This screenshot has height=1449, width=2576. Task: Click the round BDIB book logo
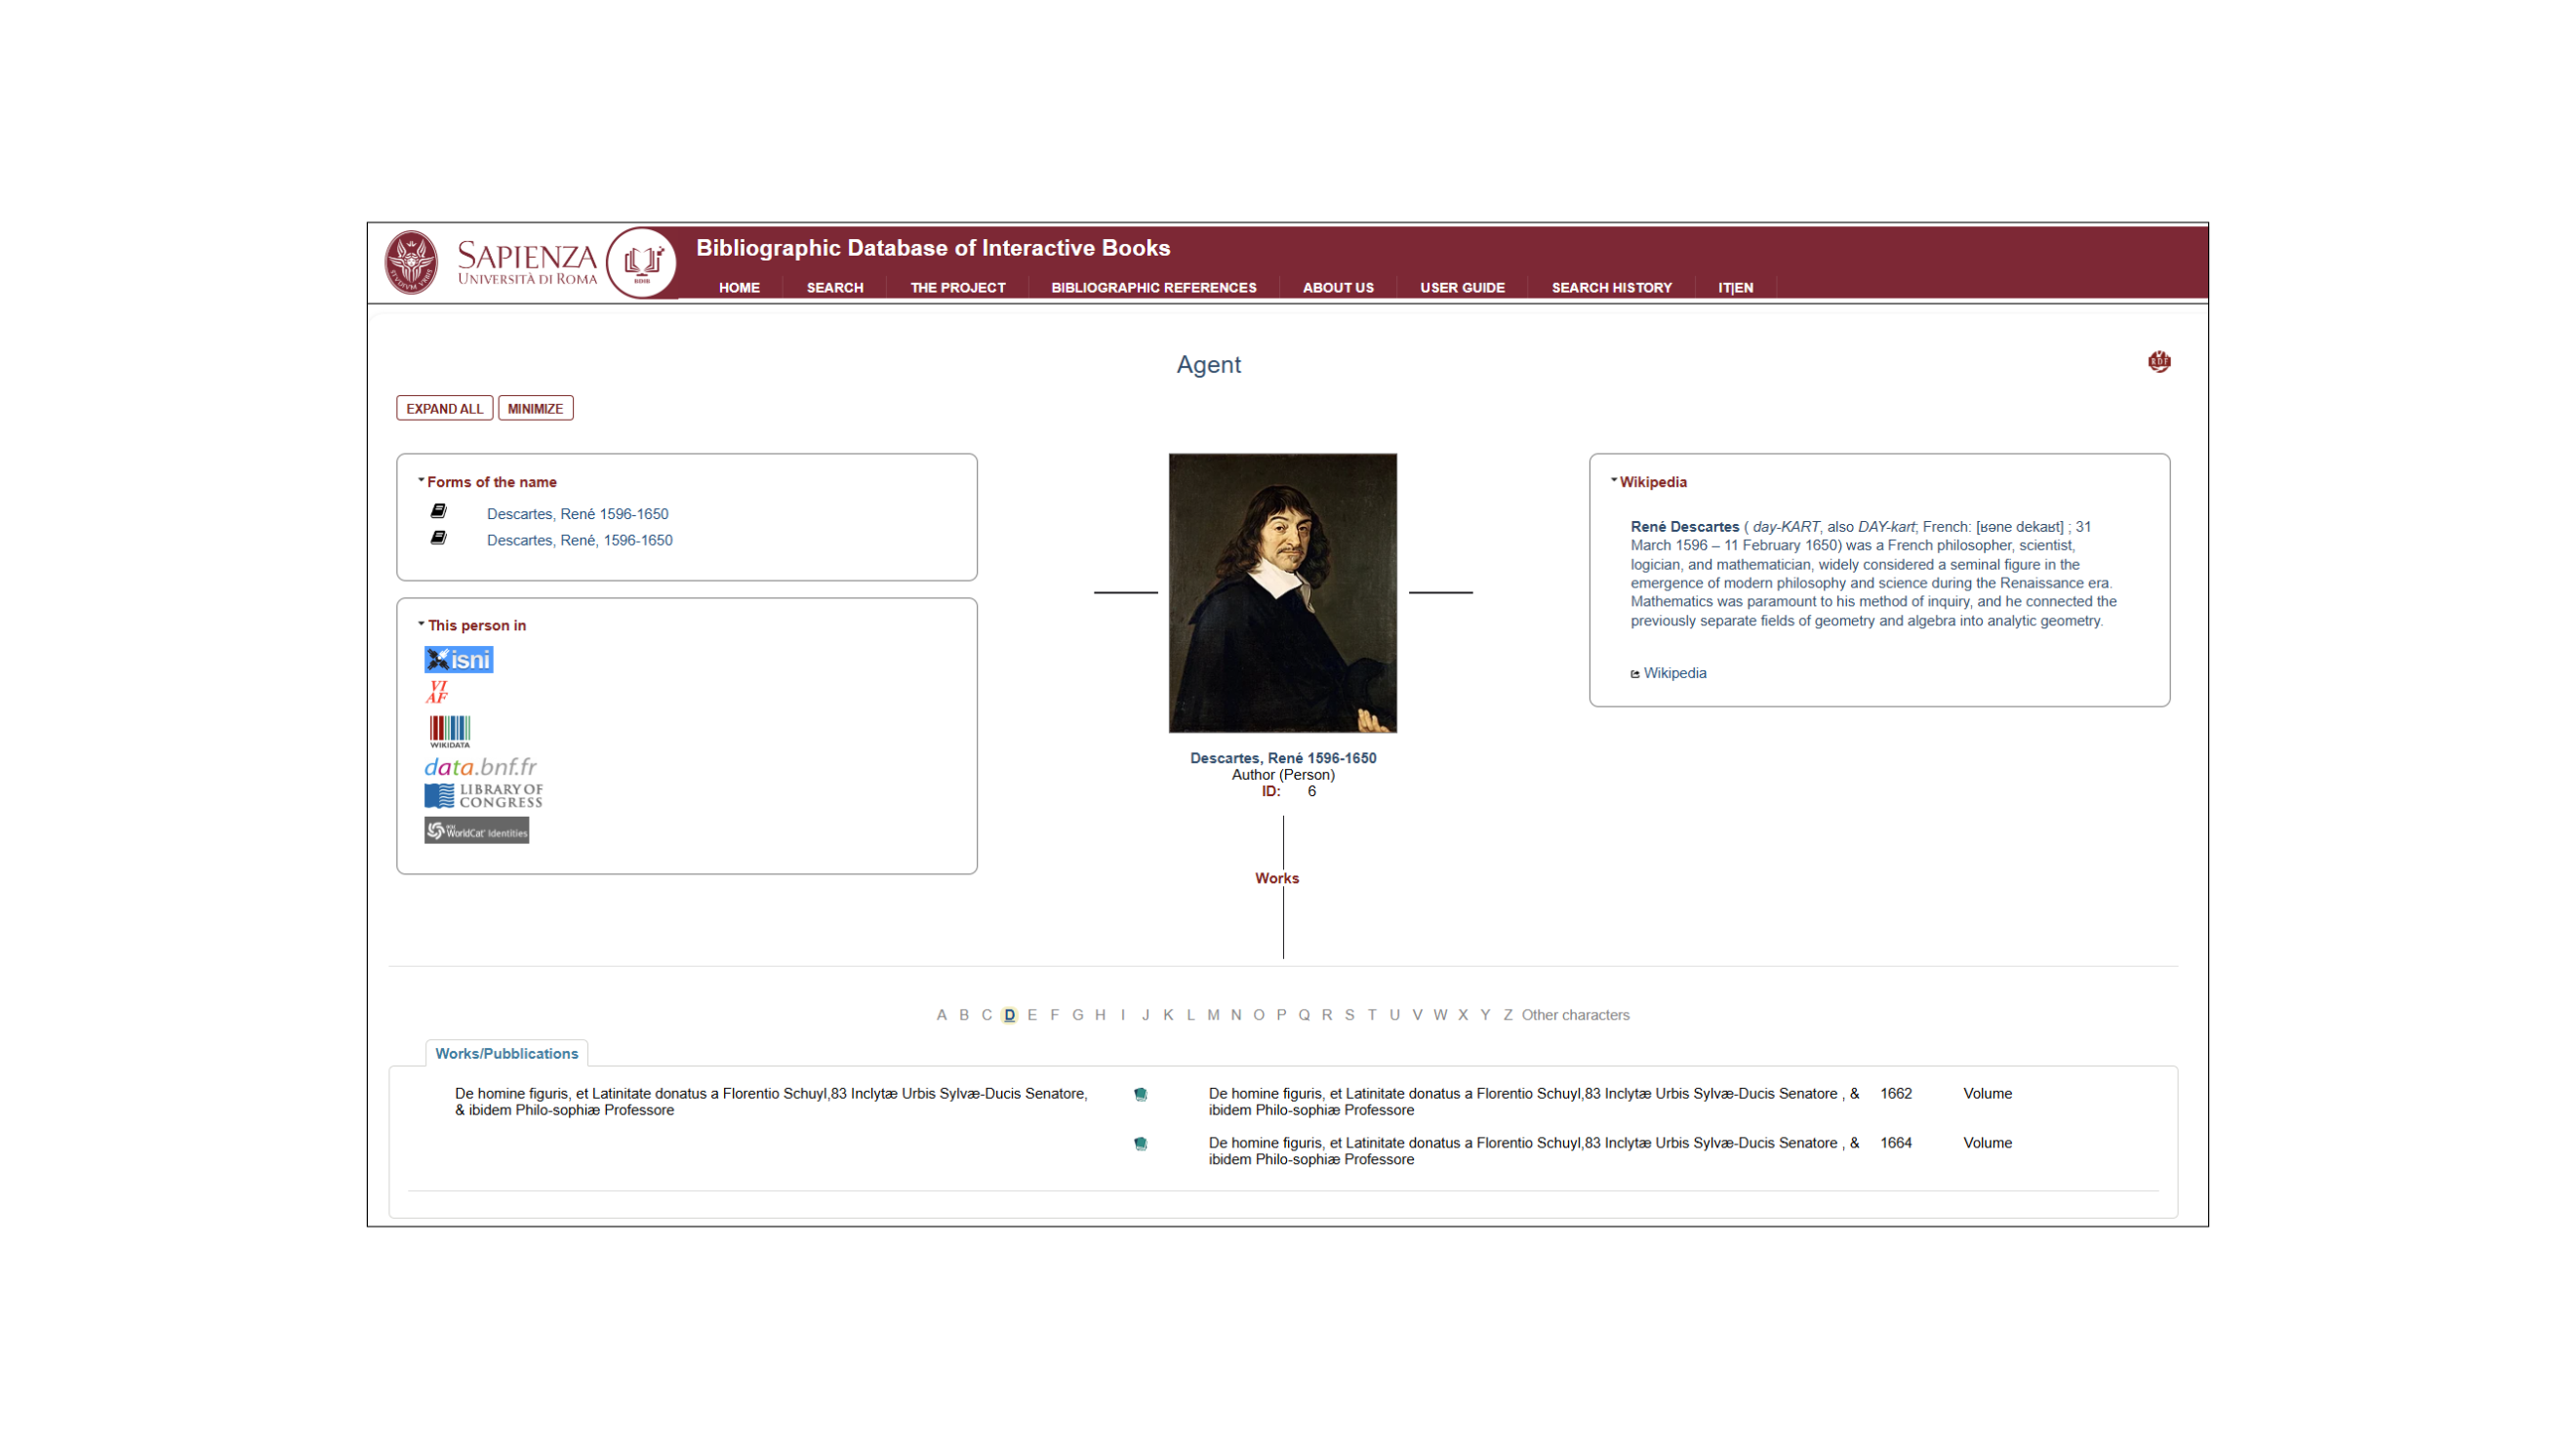(x=642, y=263)
